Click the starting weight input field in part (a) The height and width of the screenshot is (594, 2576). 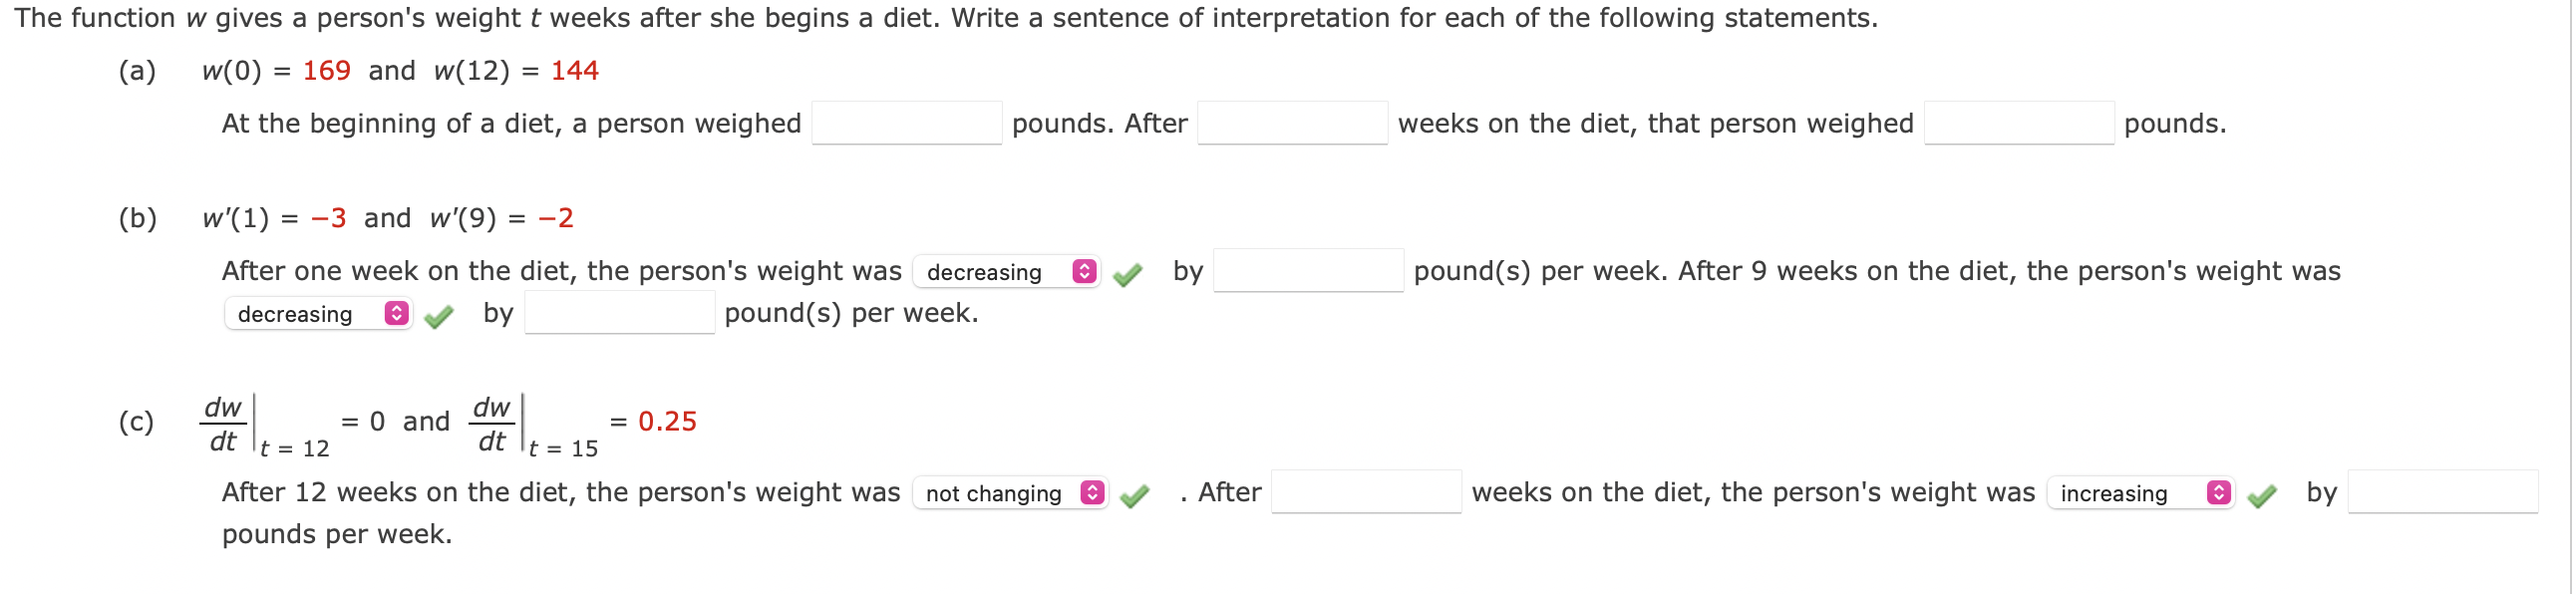906,123
